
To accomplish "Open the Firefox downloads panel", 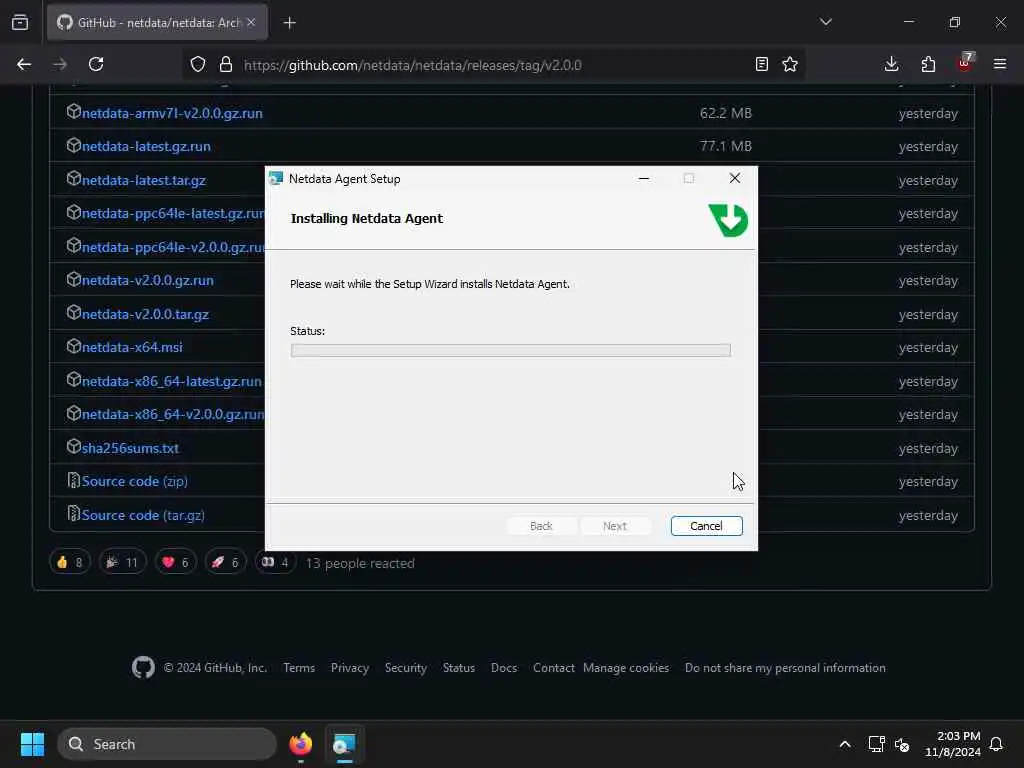I will (891, 65).
